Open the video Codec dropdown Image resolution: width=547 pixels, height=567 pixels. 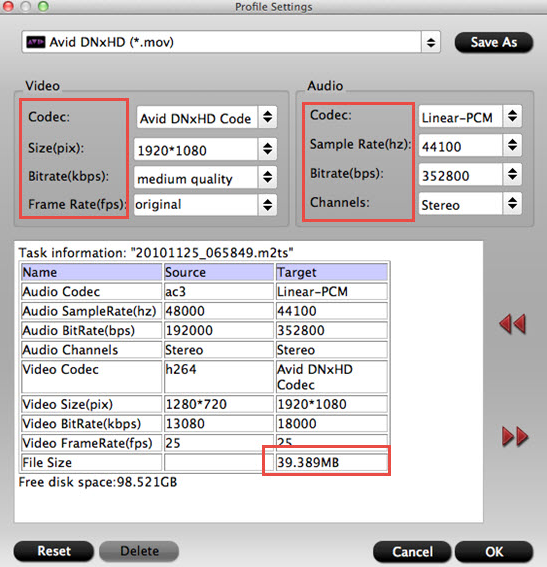pyautogui.click(x=268, y=117)
